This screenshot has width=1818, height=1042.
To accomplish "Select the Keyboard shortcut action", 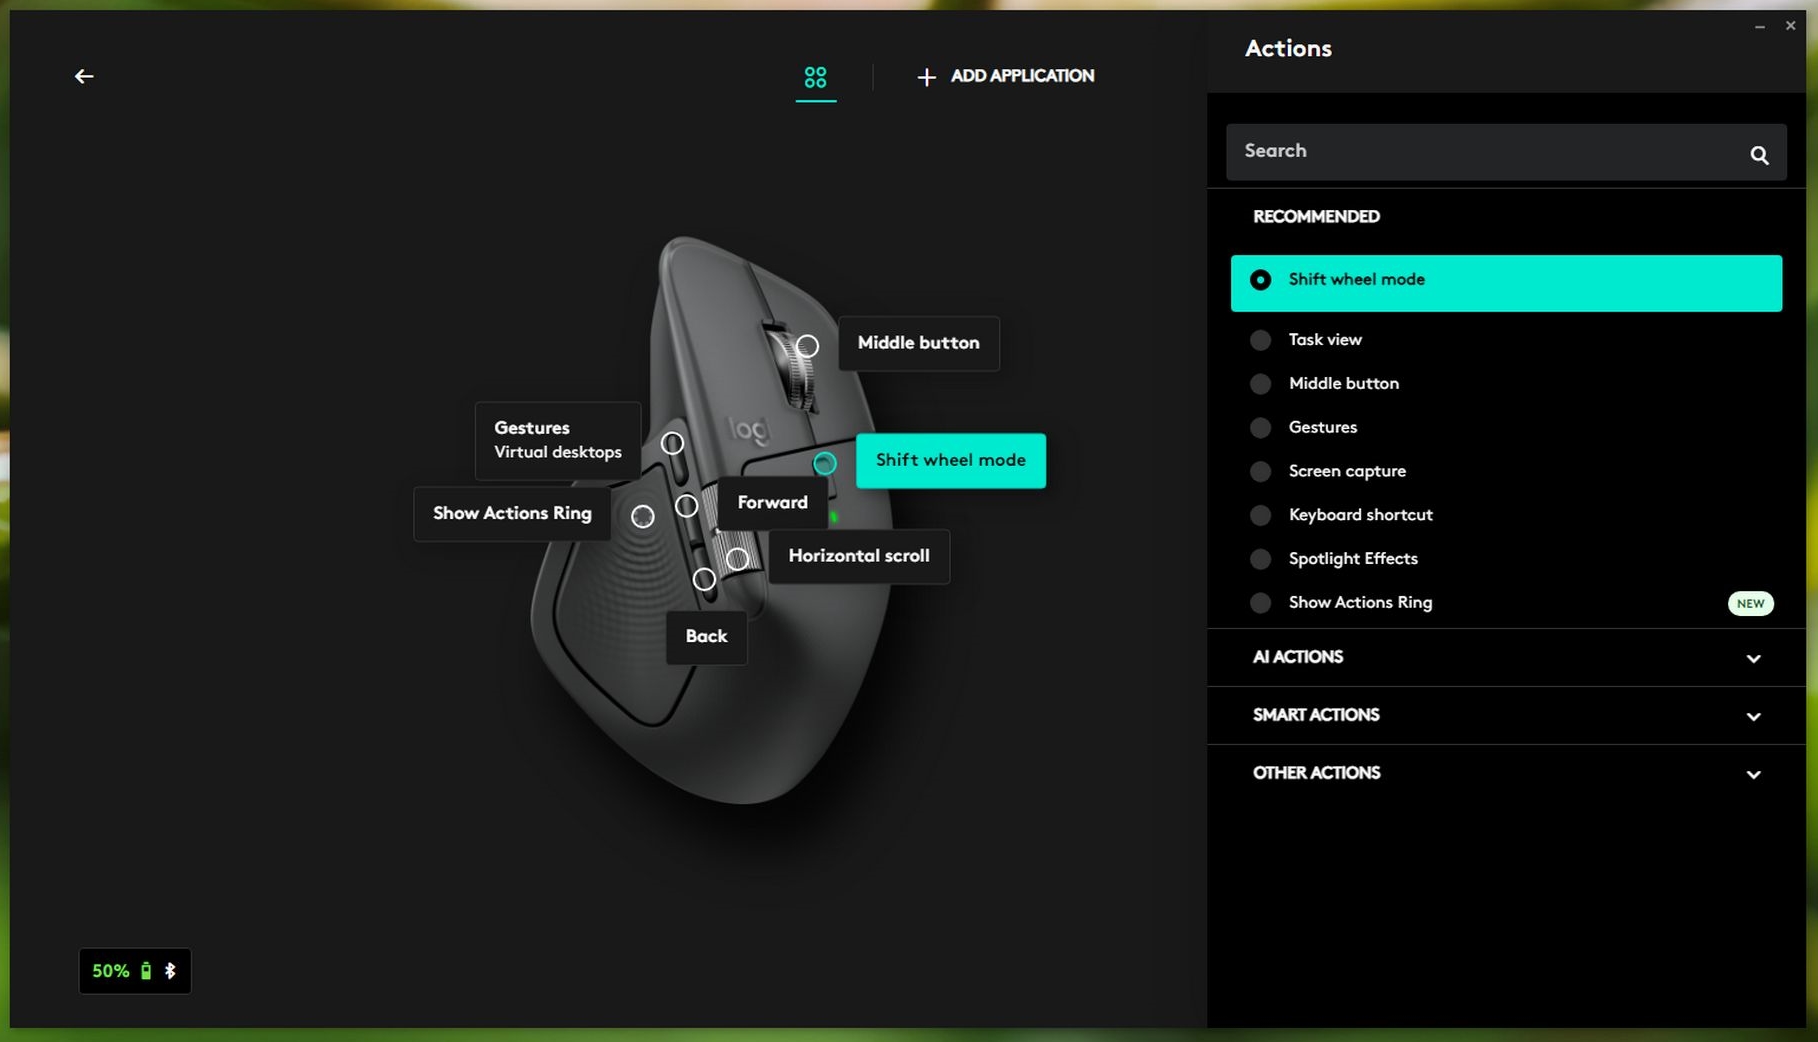I will [x=1360, y=515].
